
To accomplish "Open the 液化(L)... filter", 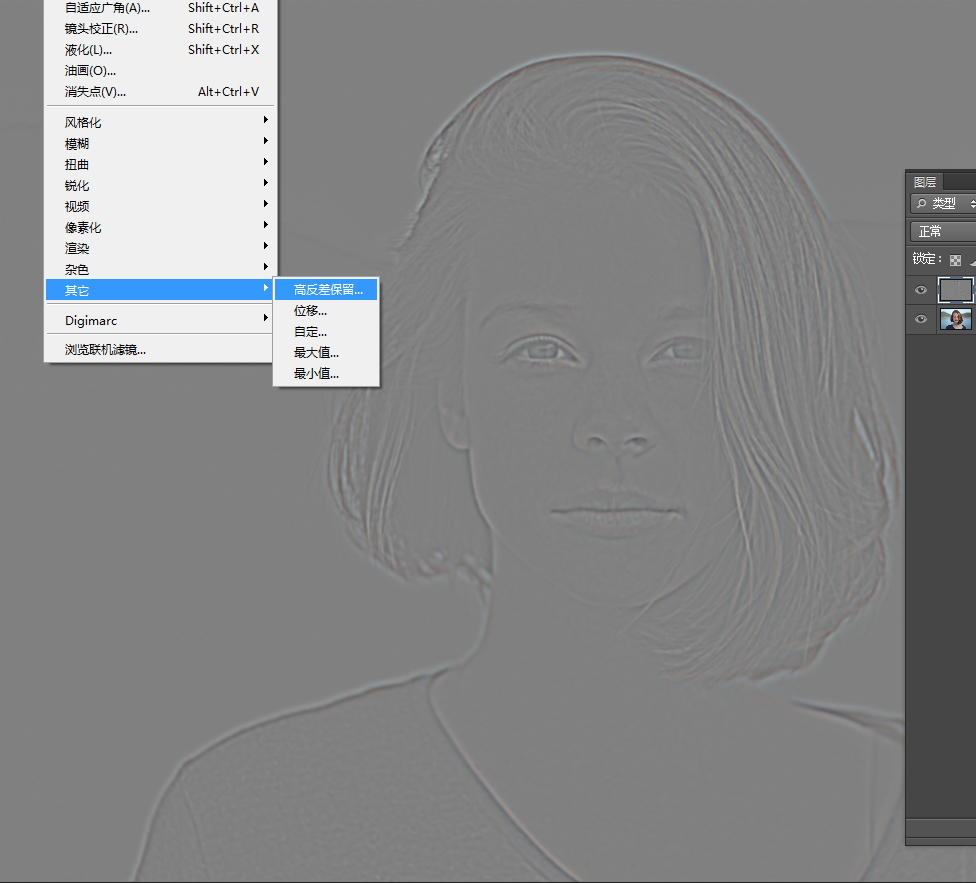I will click(x=160, y=50).
